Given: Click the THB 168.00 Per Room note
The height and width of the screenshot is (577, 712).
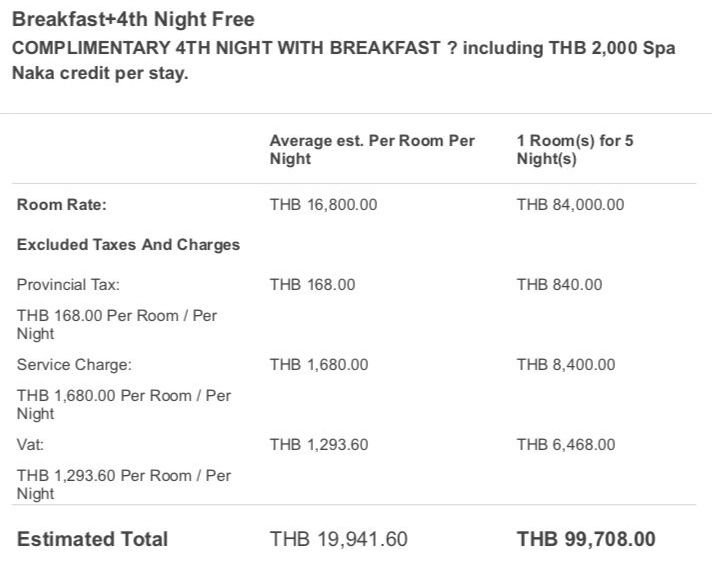Looking at the screenshot, I should (116, 324).
